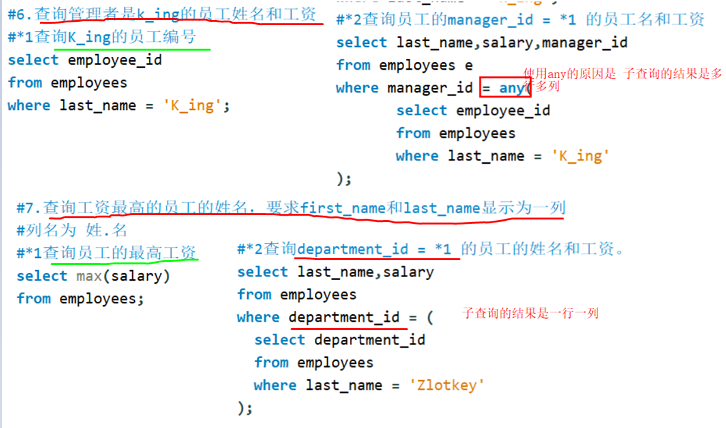Click 'from employees' in the Zlotkey subquery

[x=314, y=363]
